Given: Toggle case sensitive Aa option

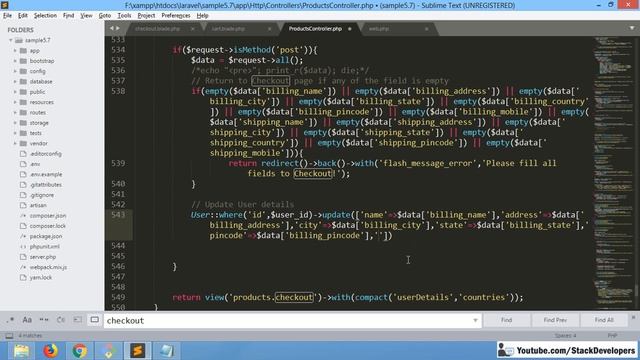Looking at the screenshot, I should [27, 320].
